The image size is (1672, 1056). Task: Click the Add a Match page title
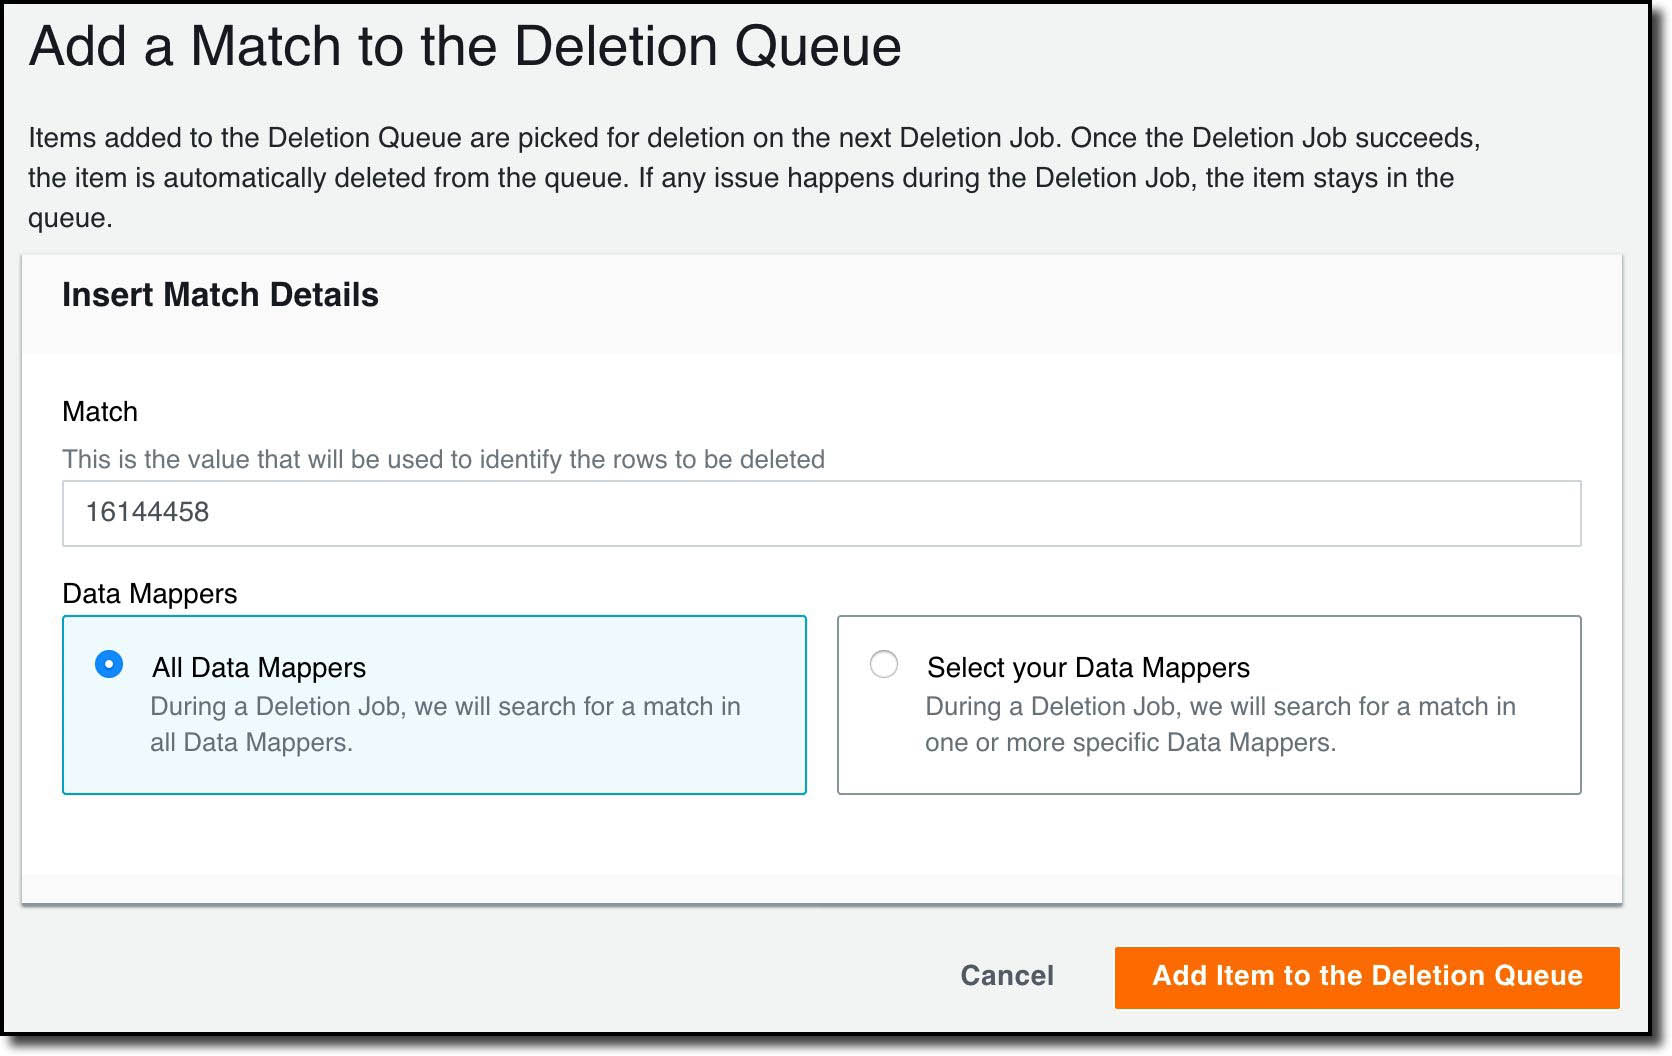tap(465, 47)
